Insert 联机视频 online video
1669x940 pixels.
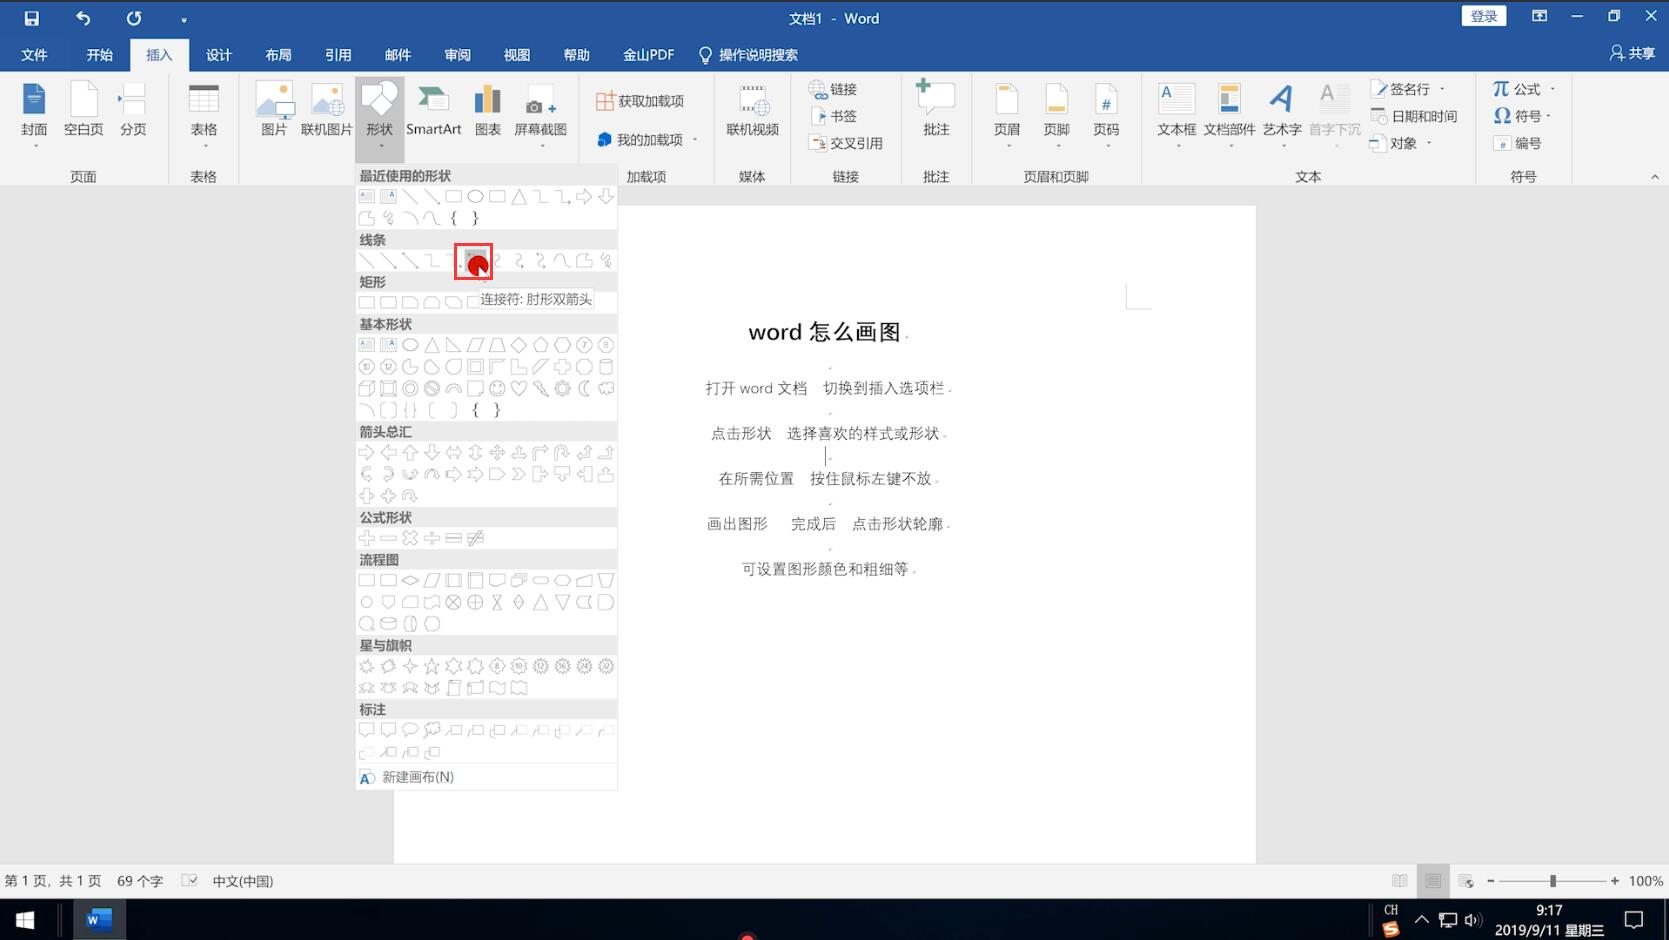pyautogui.click(x=753, y=112)
